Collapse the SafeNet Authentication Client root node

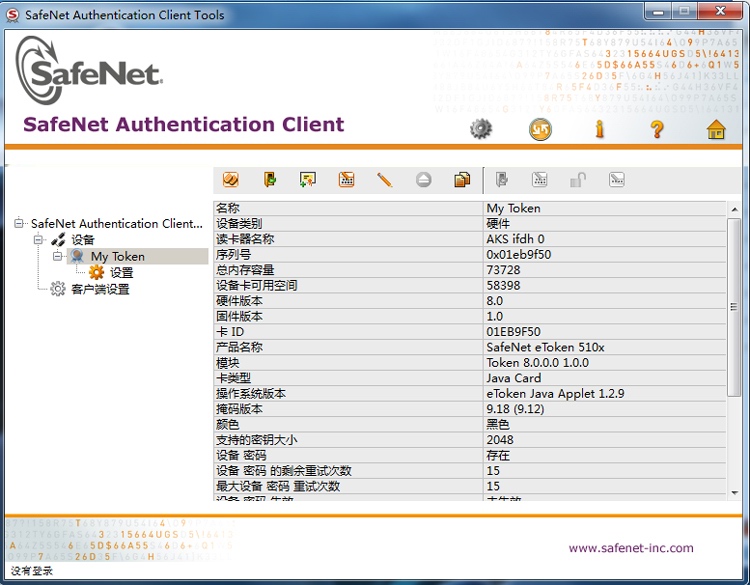point(19,223)
